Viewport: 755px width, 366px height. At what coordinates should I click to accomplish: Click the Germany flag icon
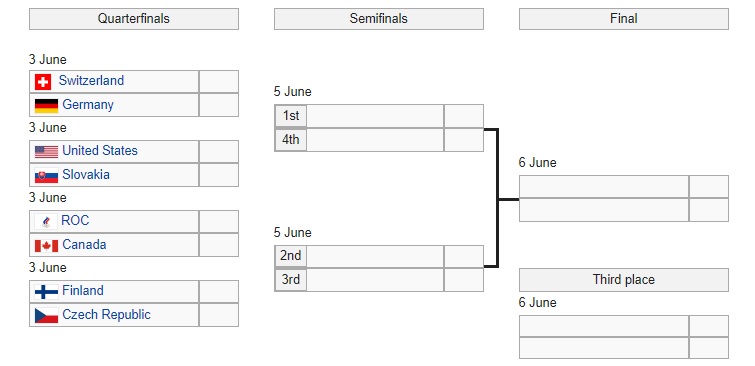coord(46,105)
